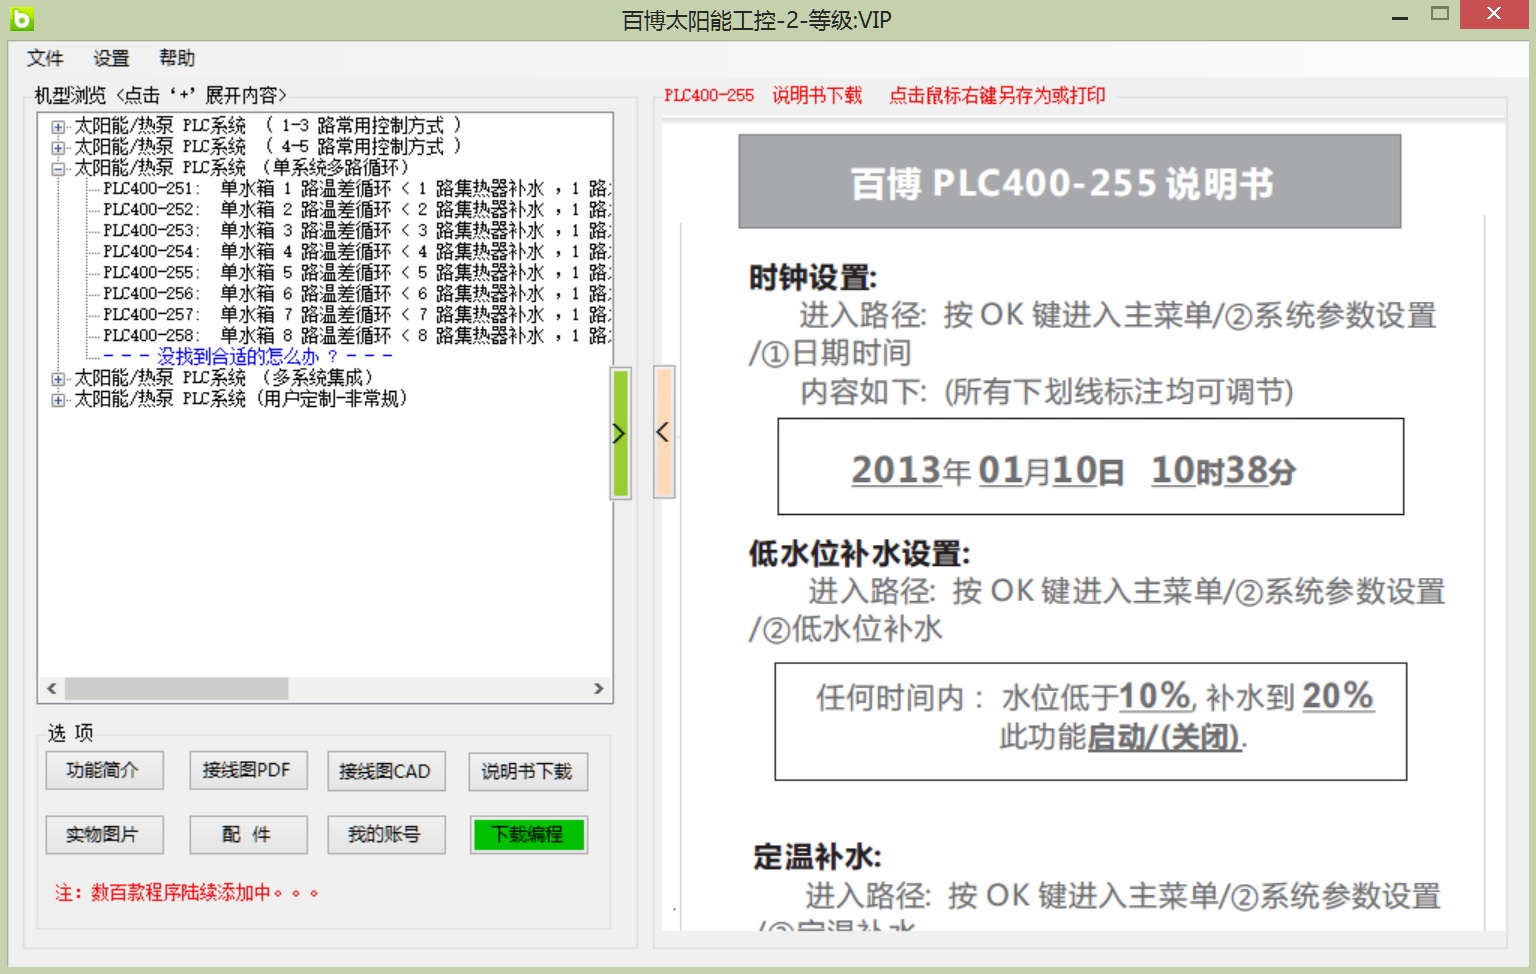Click the green right-arrow panel button
Screen dimensions: 1536x974
tap(620, 433)
